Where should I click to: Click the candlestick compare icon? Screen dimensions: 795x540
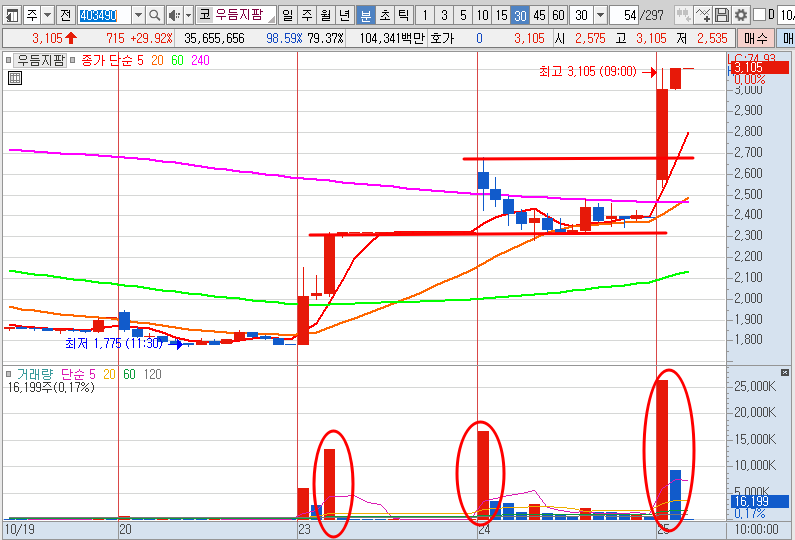tap(683, 15)
